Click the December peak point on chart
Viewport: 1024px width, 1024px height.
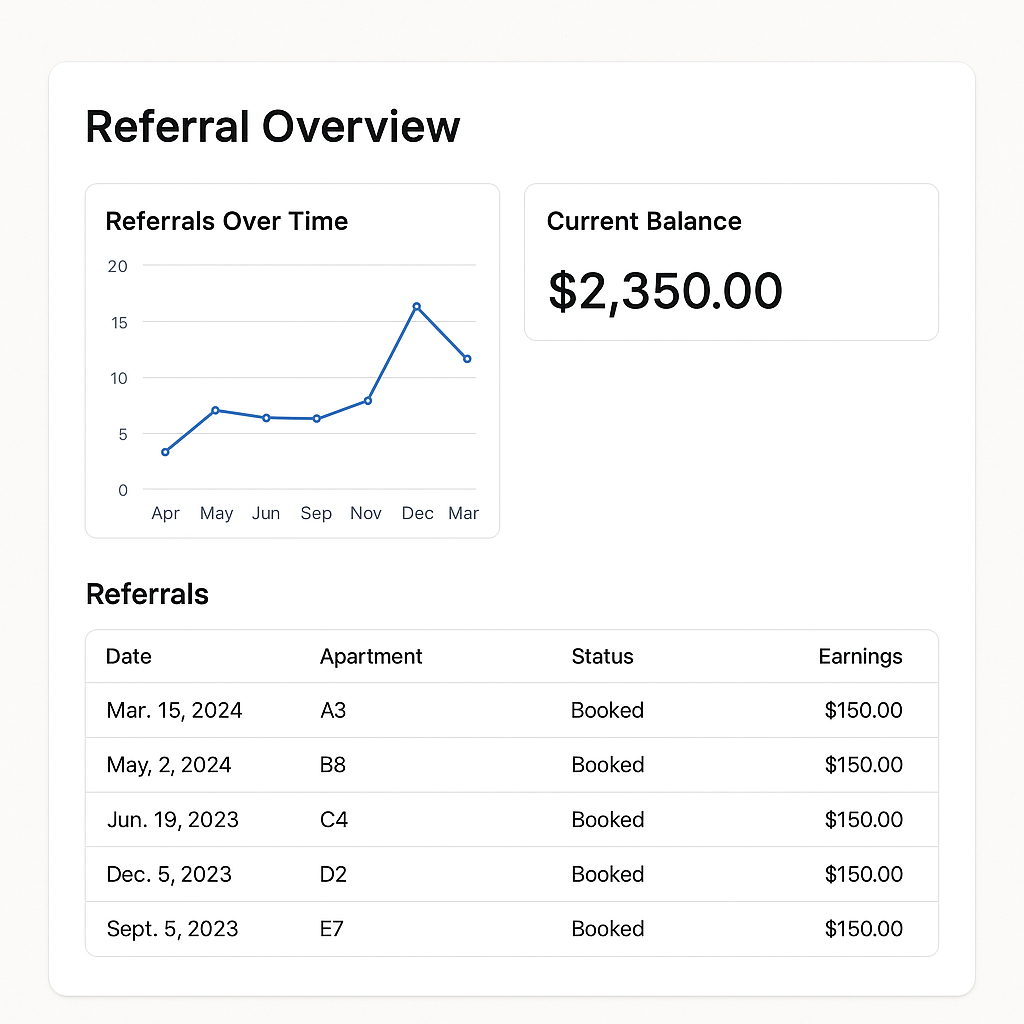(x=416, y=306)
